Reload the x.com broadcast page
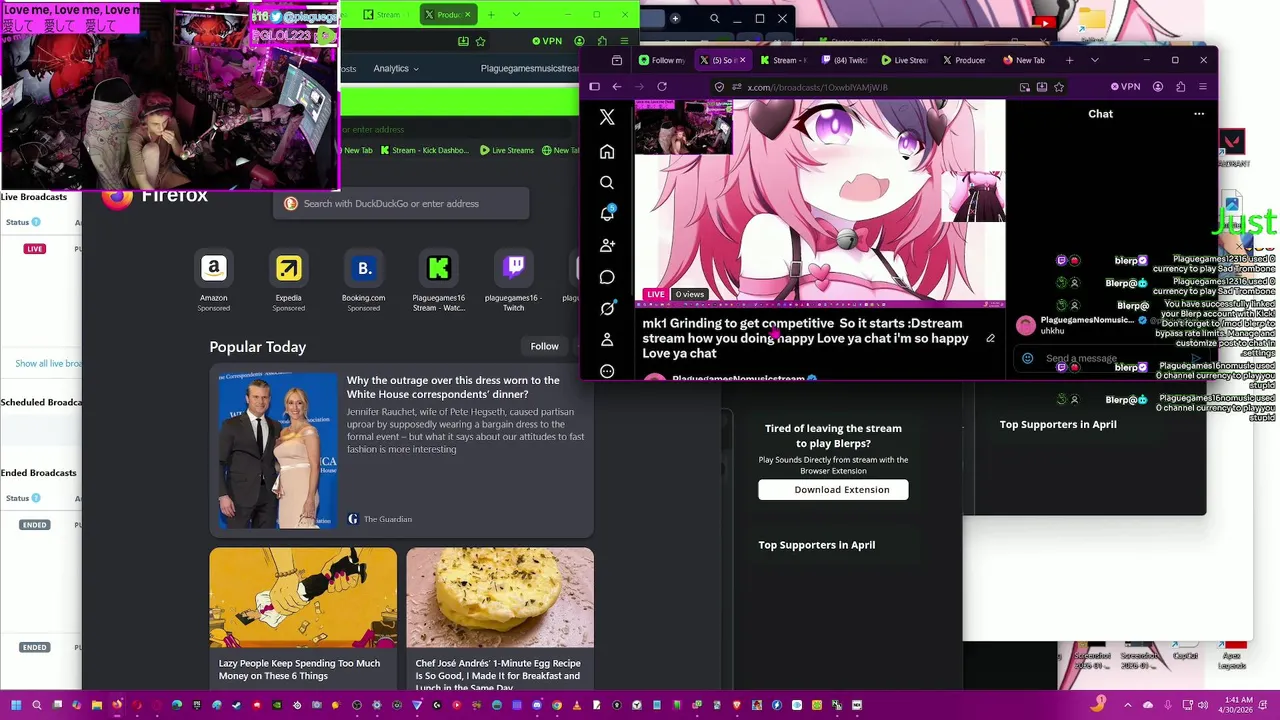Viewport: 1280px width, 720px height. click(662, 87)
